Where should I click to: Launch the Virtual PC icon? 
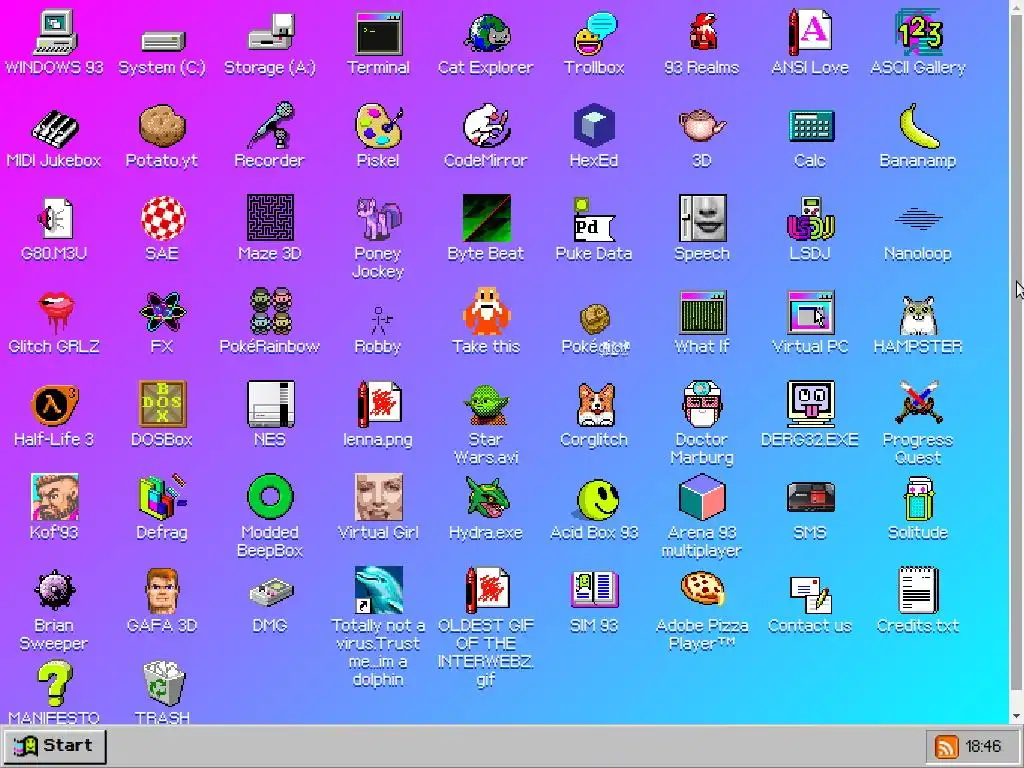click(x=810, y=312)
